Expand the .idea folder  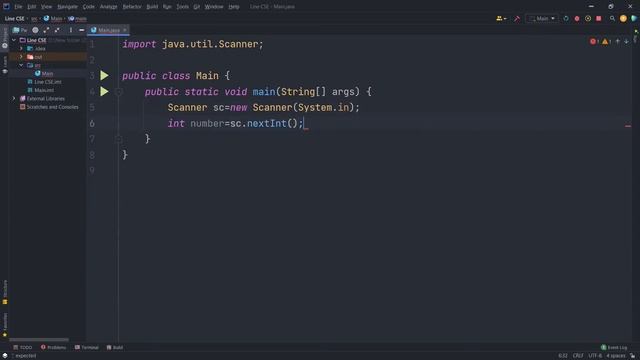point(21,49)
